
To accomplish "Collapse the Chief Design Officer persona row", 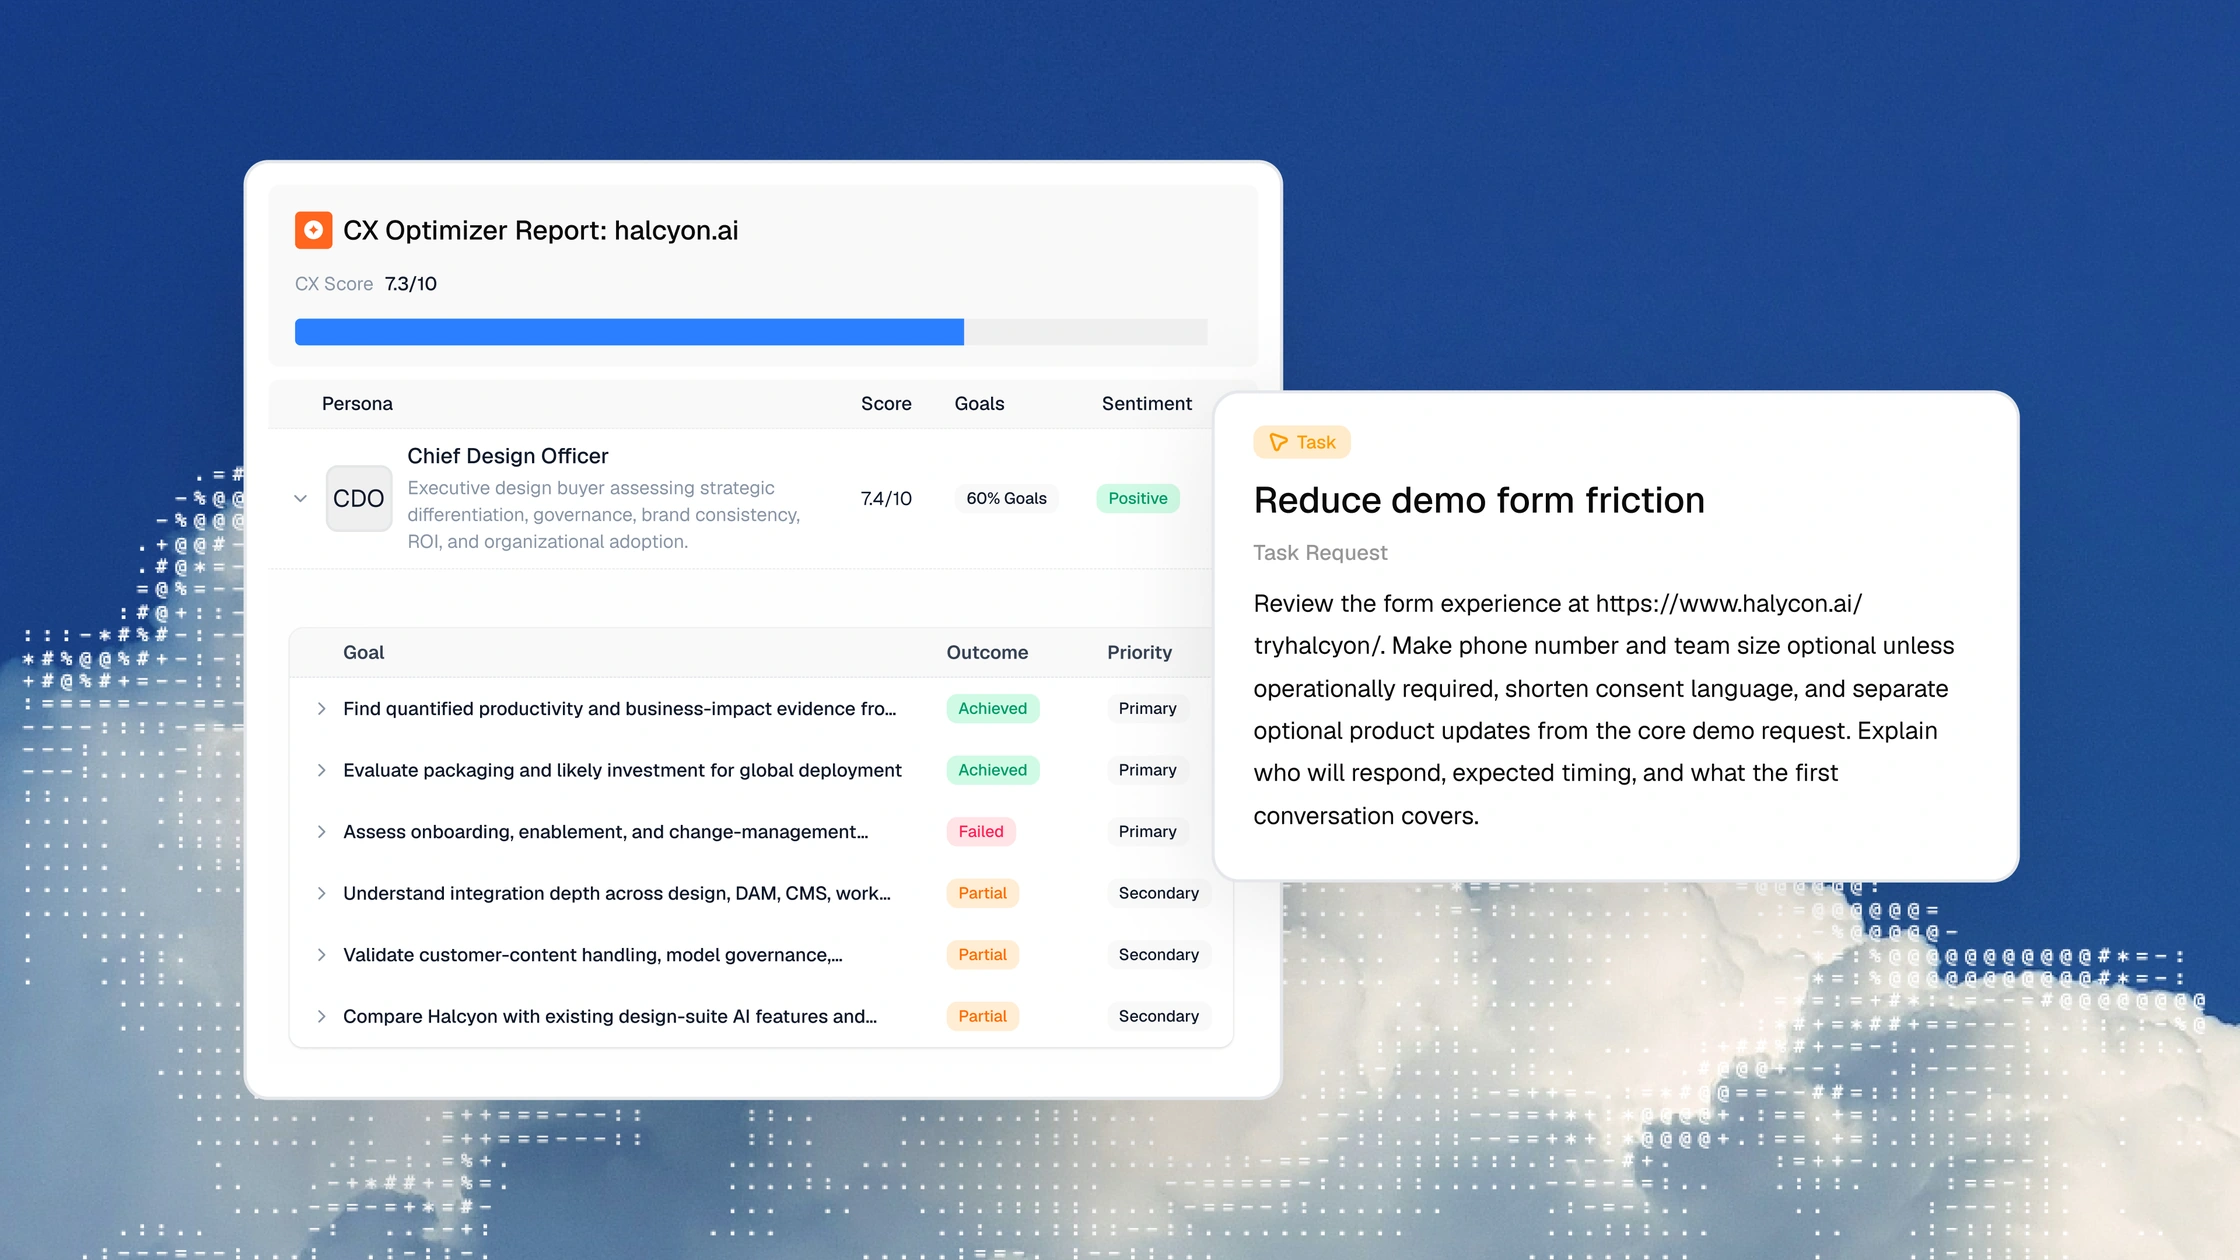I will (300, 498).
